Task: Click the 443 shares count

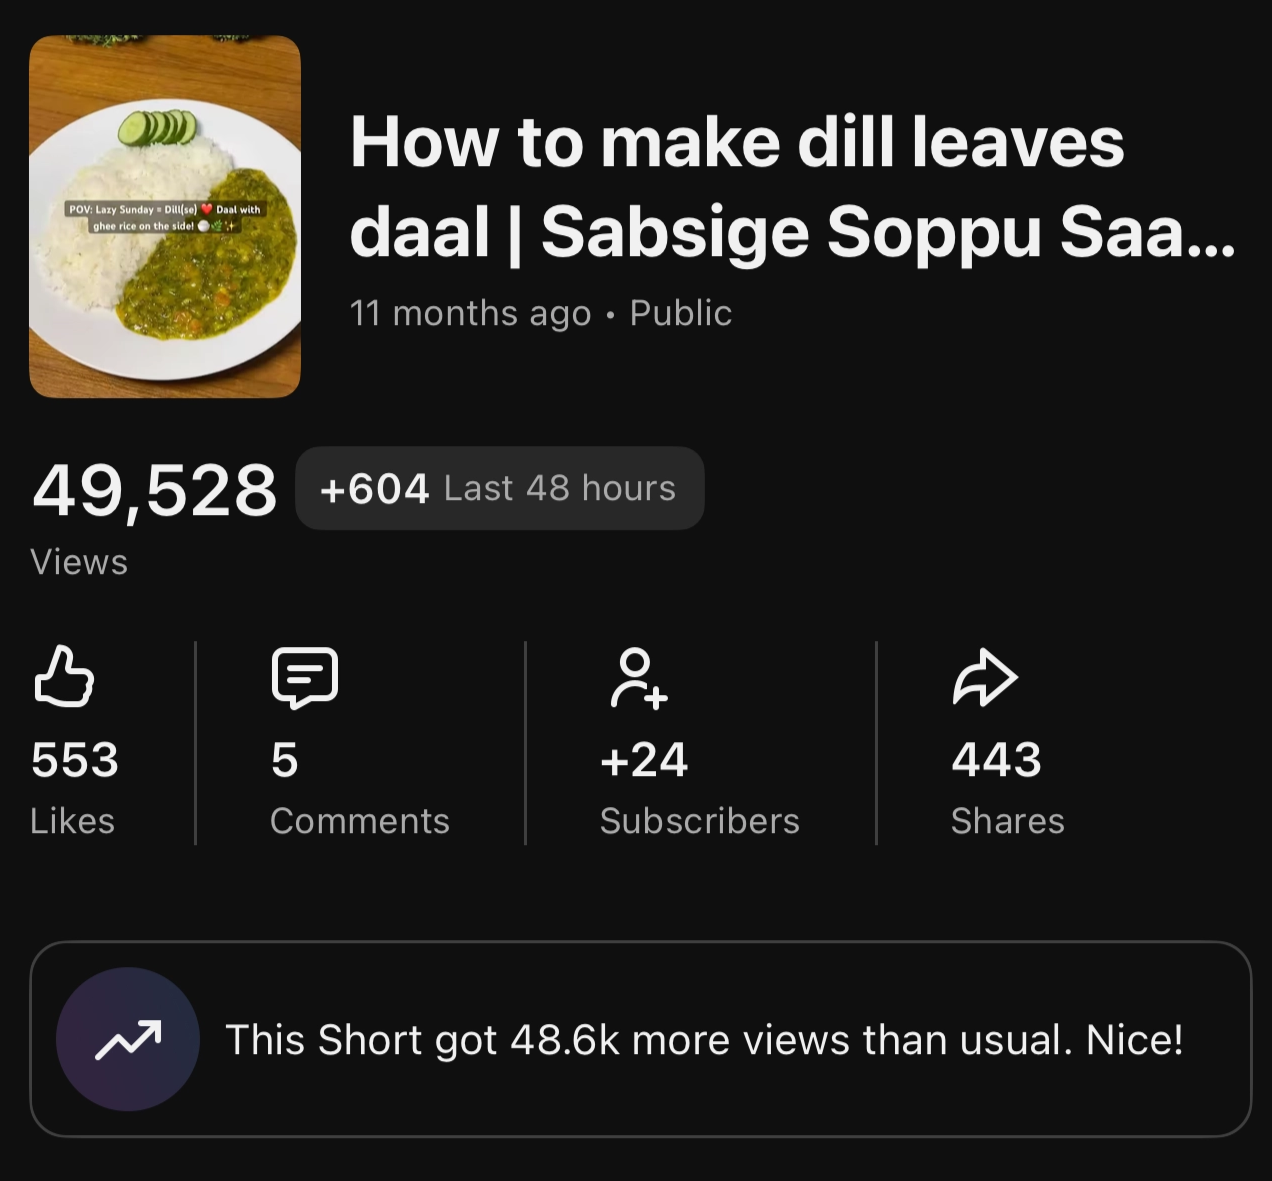Action: pos(996,759)
